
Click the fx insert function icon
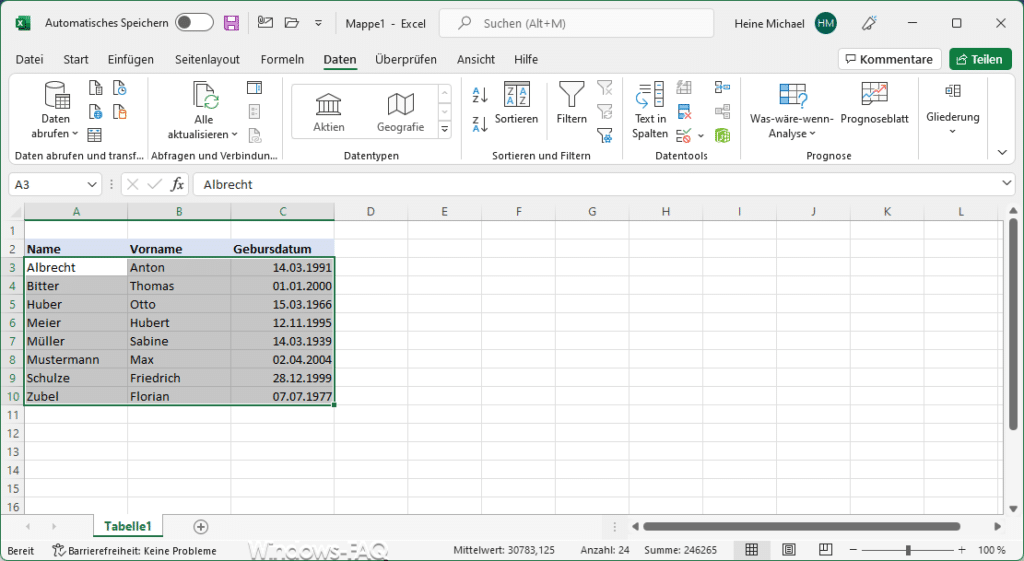click(x=177, y=185)
